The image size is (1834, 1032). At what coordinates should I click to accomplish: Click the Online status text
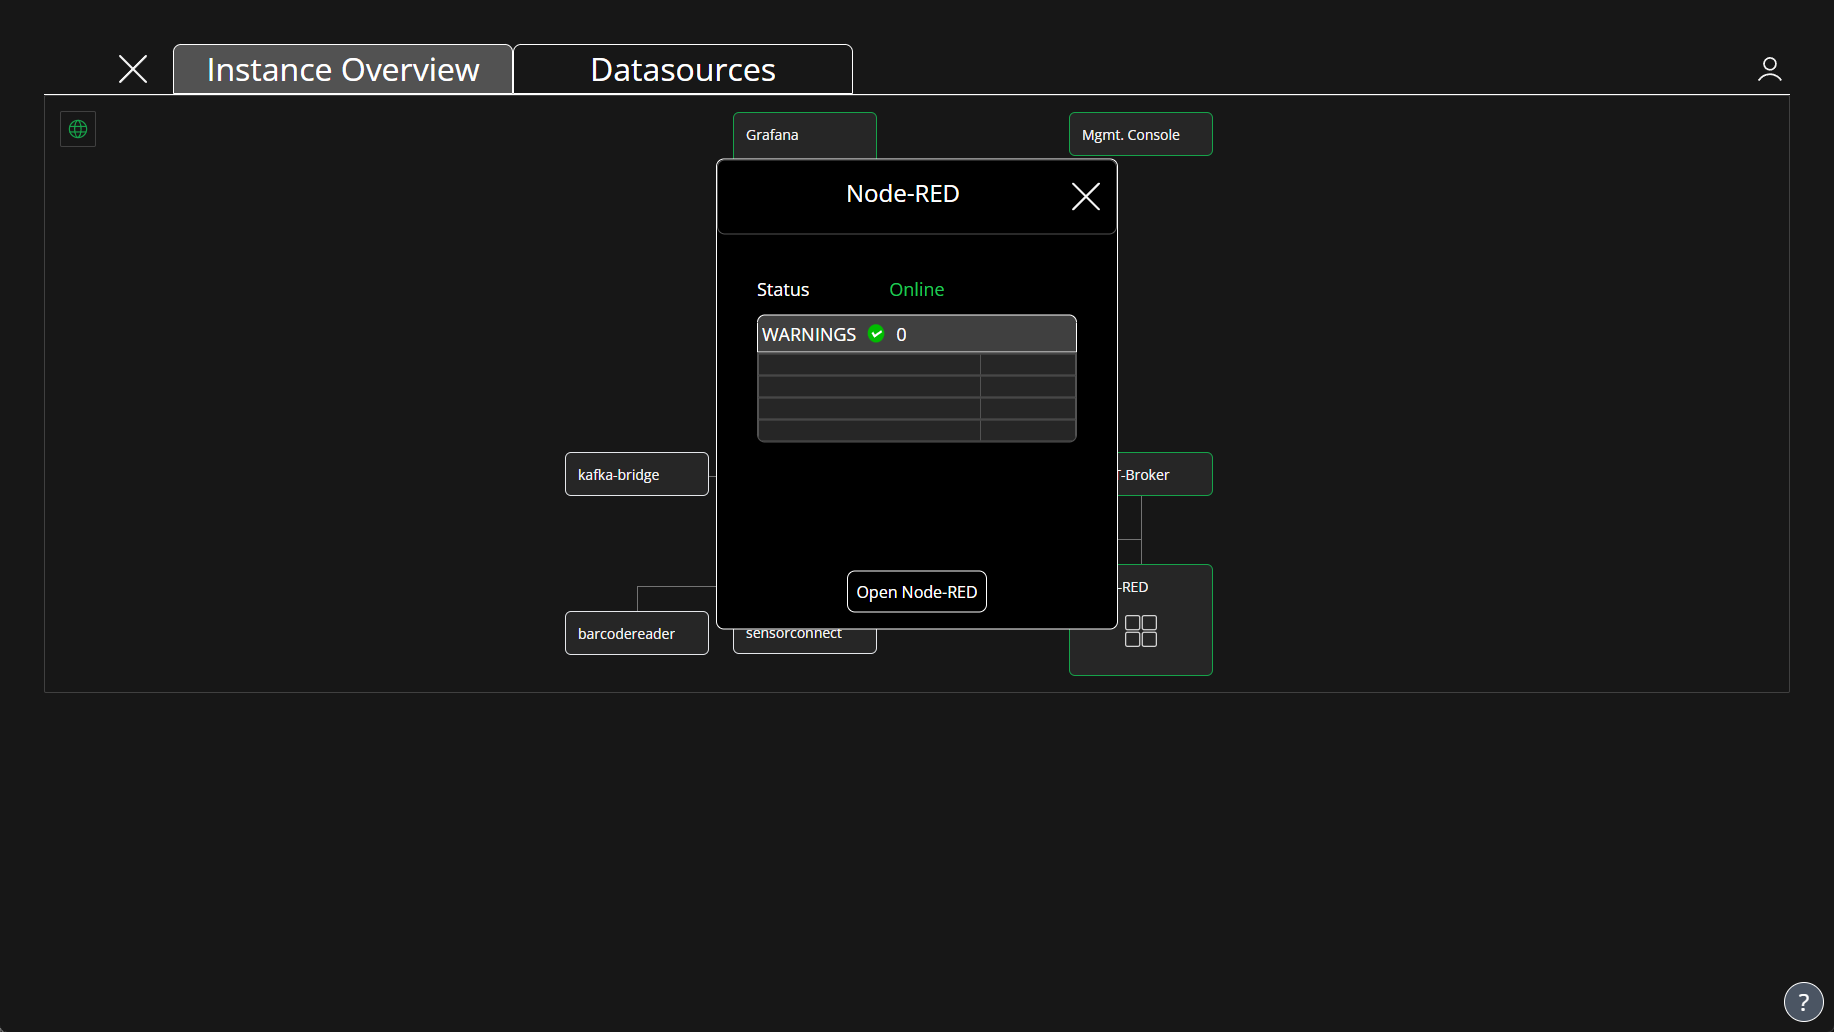916,290
